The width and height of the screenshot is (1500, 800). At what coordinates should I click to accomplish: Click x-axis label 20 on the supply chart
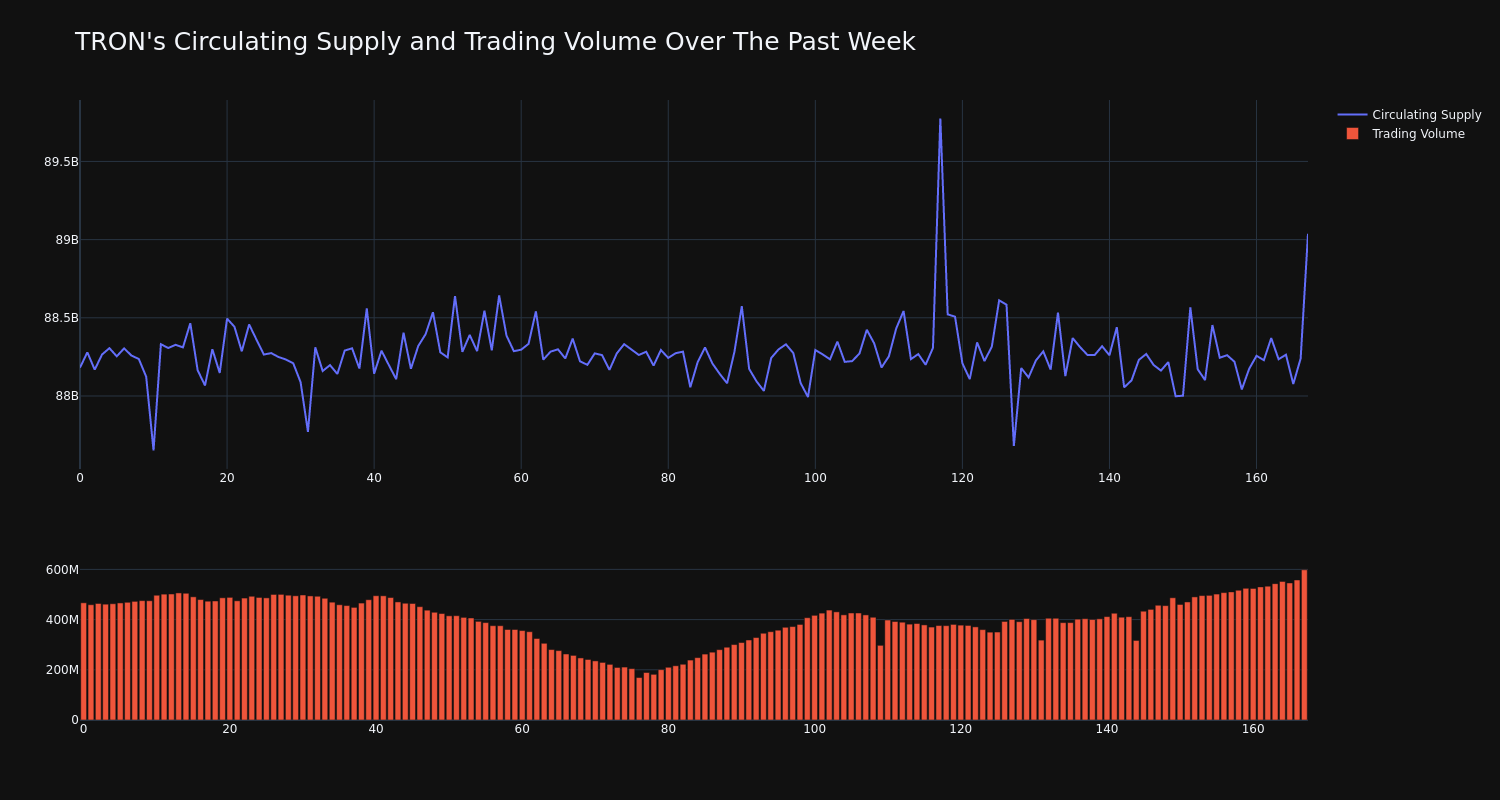pos(227,478)
